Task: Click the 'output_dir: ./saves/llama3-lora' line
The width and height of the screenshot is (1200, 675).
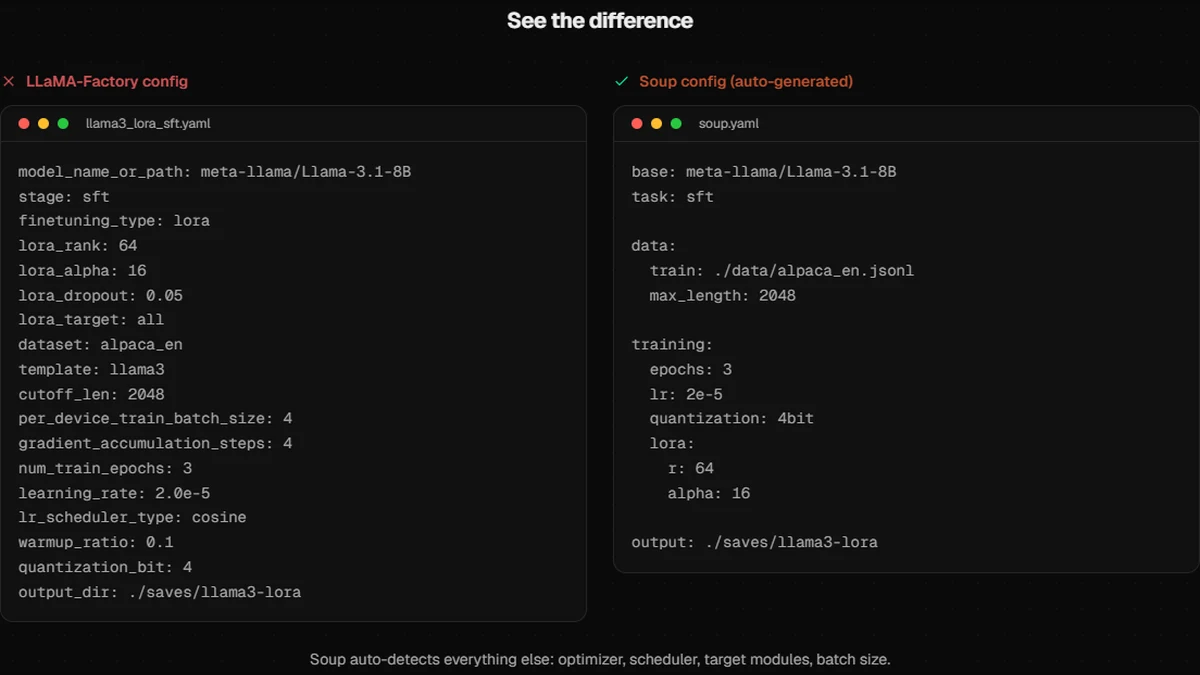Action: (160, 592)
